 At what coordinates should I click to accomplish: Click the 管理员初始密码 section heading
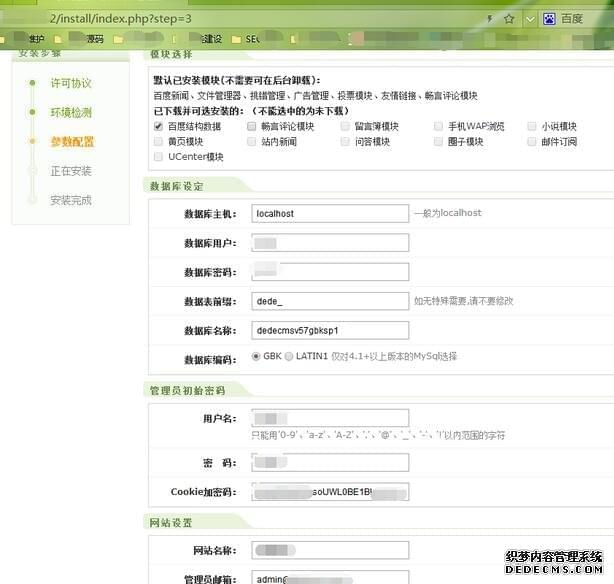(x=188, y=391)
